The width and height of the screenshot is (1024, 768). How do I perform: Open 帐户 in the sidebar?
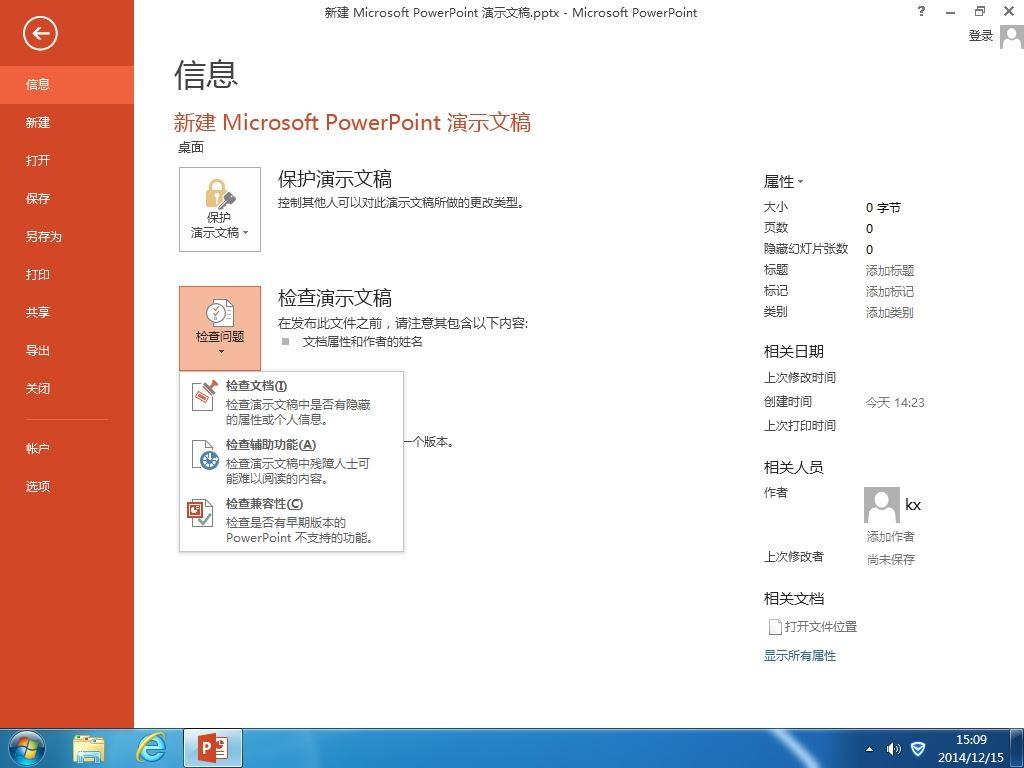[67, 449]
